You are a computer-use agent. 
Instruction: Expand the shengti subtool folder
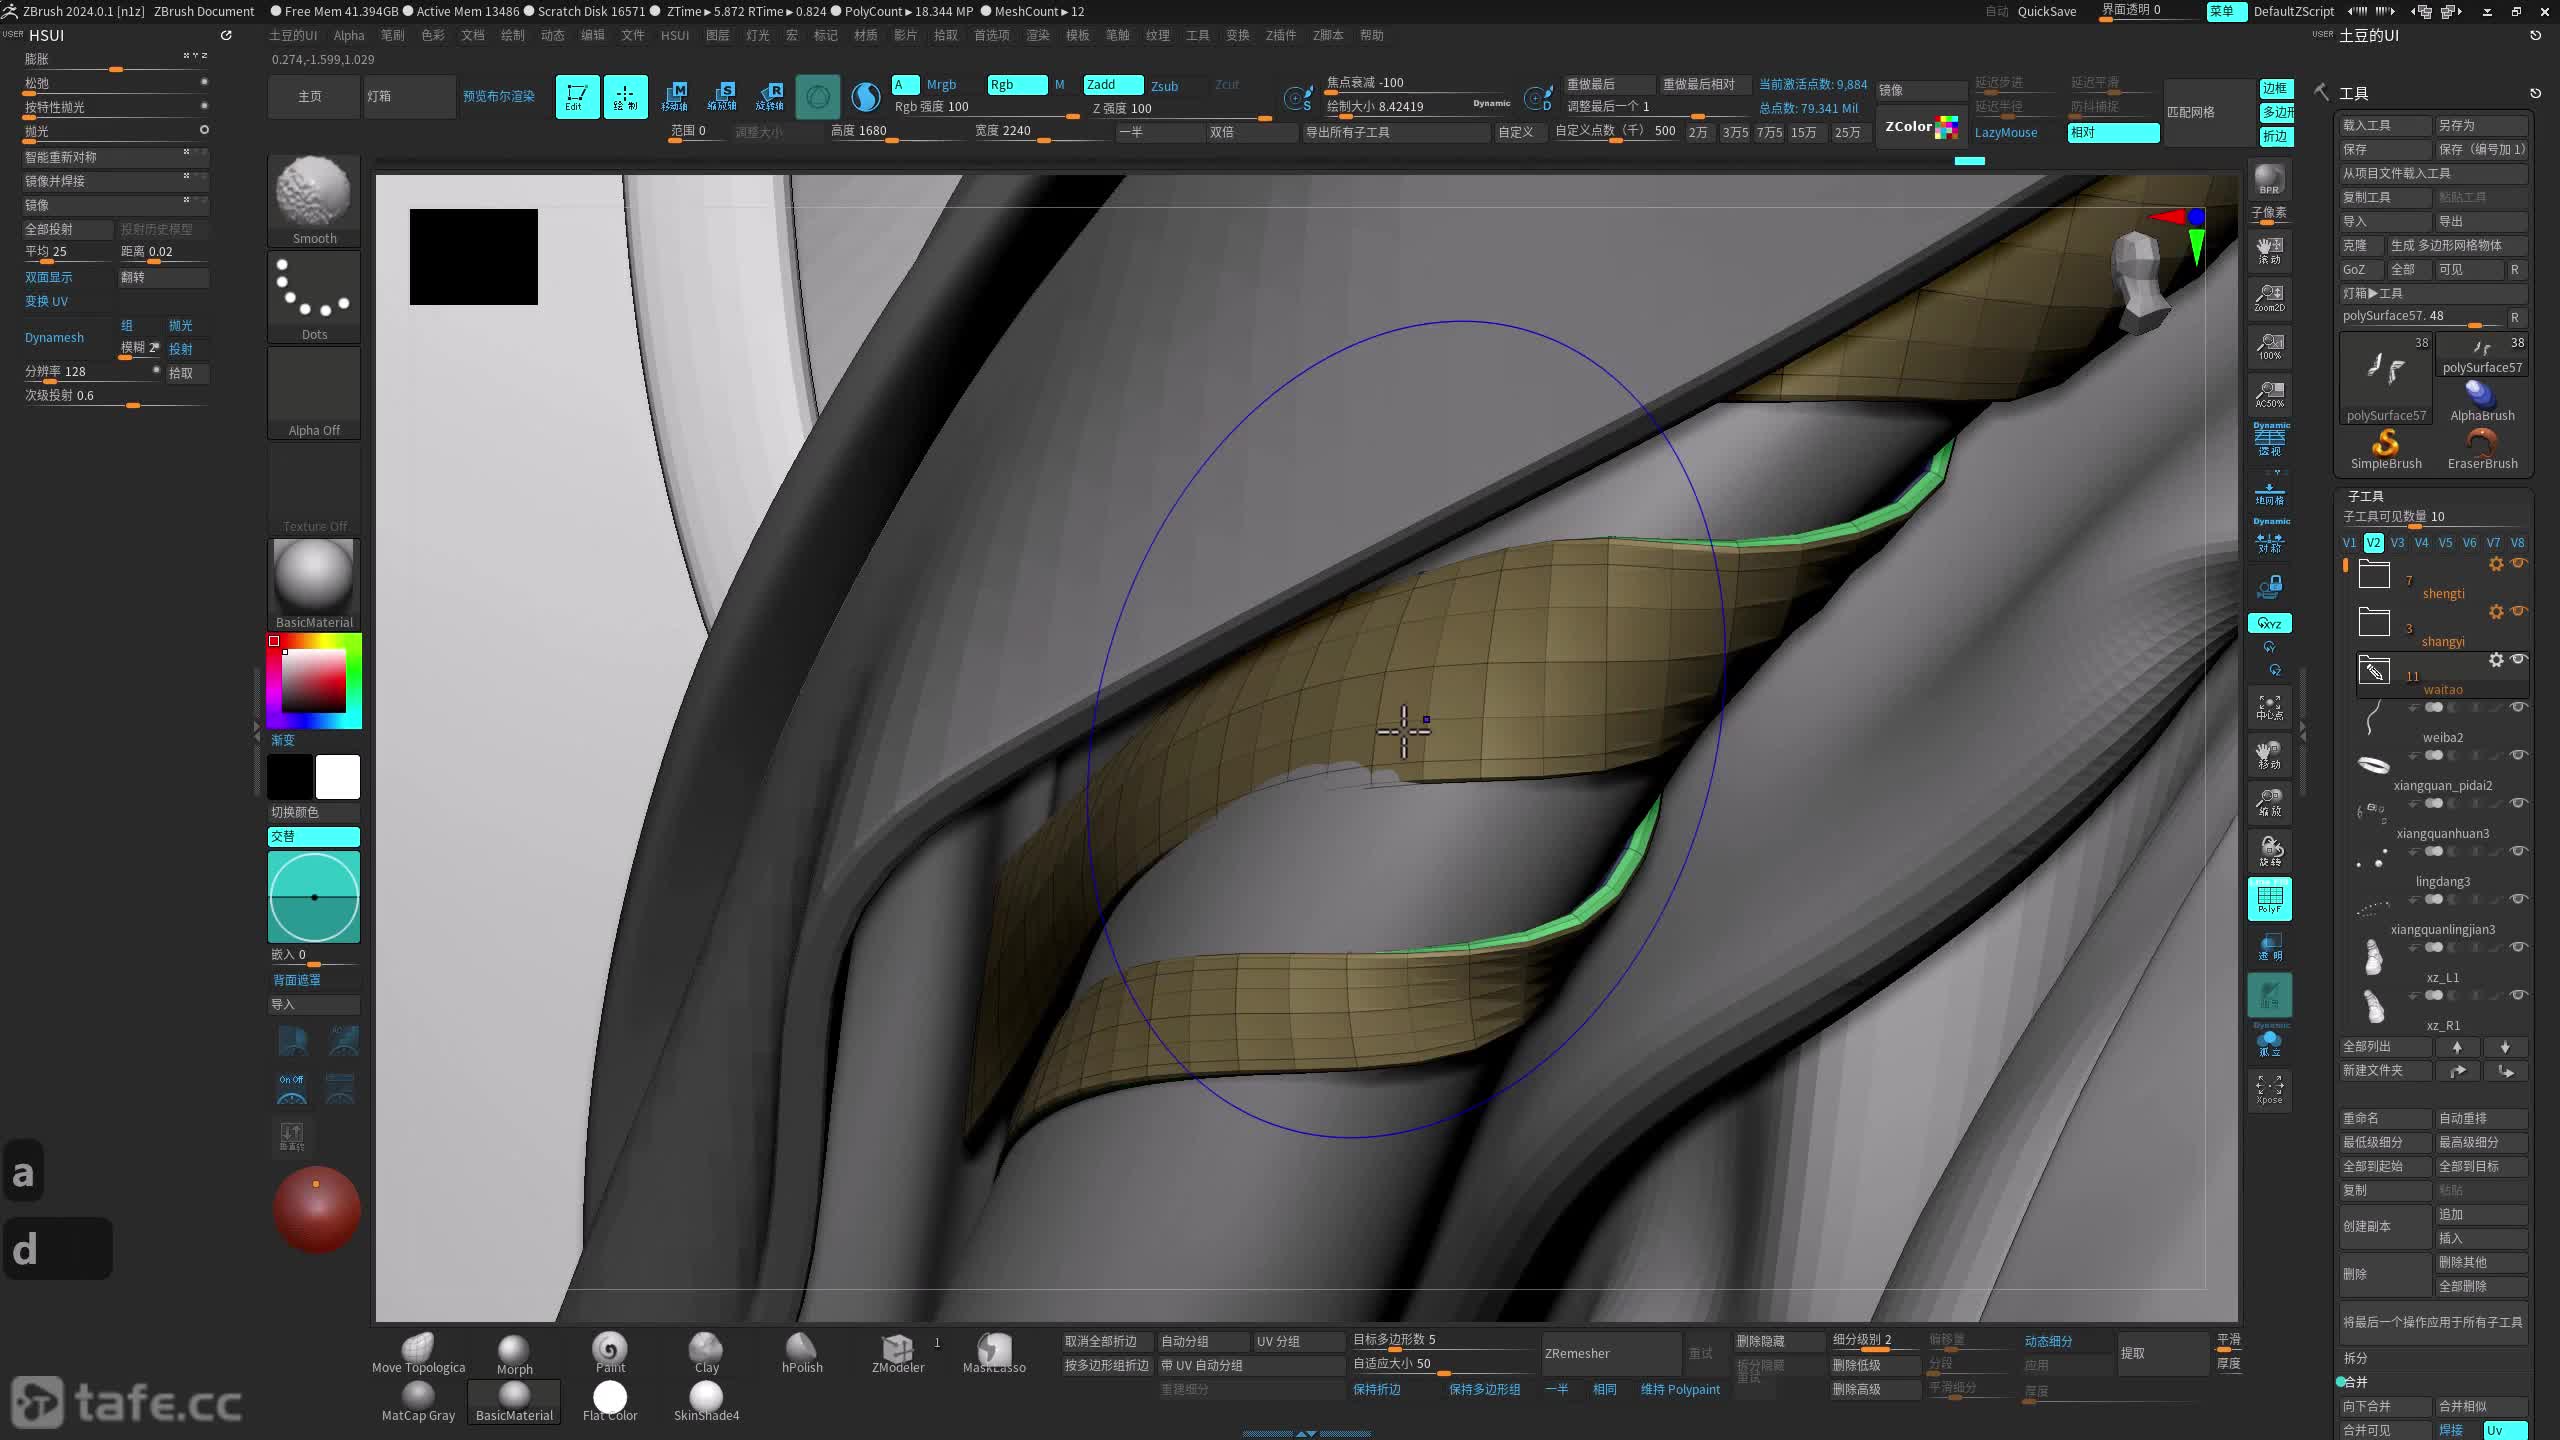pos(2374,575)
